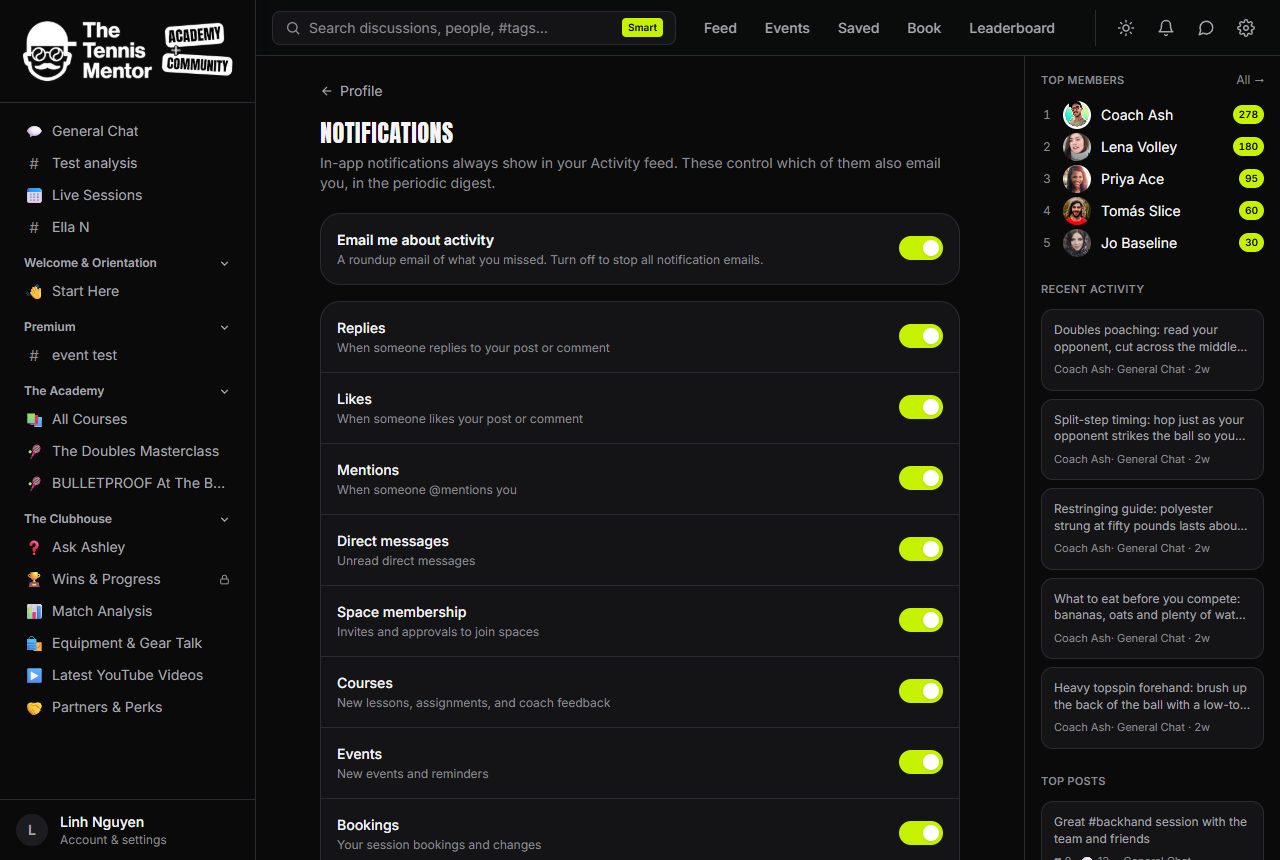The image size is (1280, 860).
Task: Collapse The Clubhouse section chevron
Action: coord(224,519)
